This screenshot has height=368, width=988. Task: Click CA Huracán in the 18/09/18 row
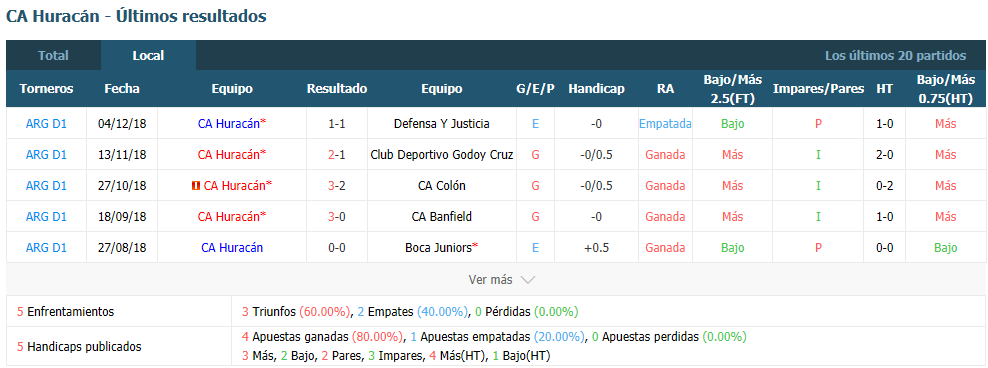tap(232, 217)
